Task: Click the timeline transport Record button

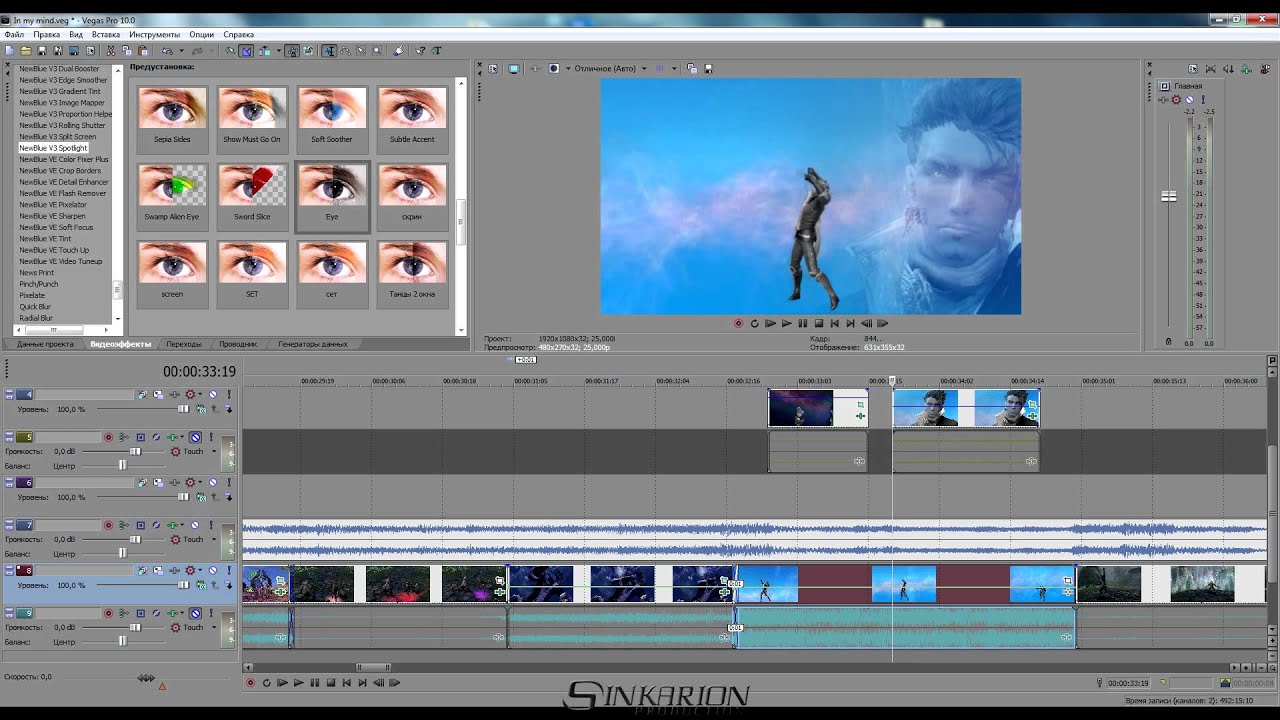Action: pyautogui.click(x=251, y=682)
